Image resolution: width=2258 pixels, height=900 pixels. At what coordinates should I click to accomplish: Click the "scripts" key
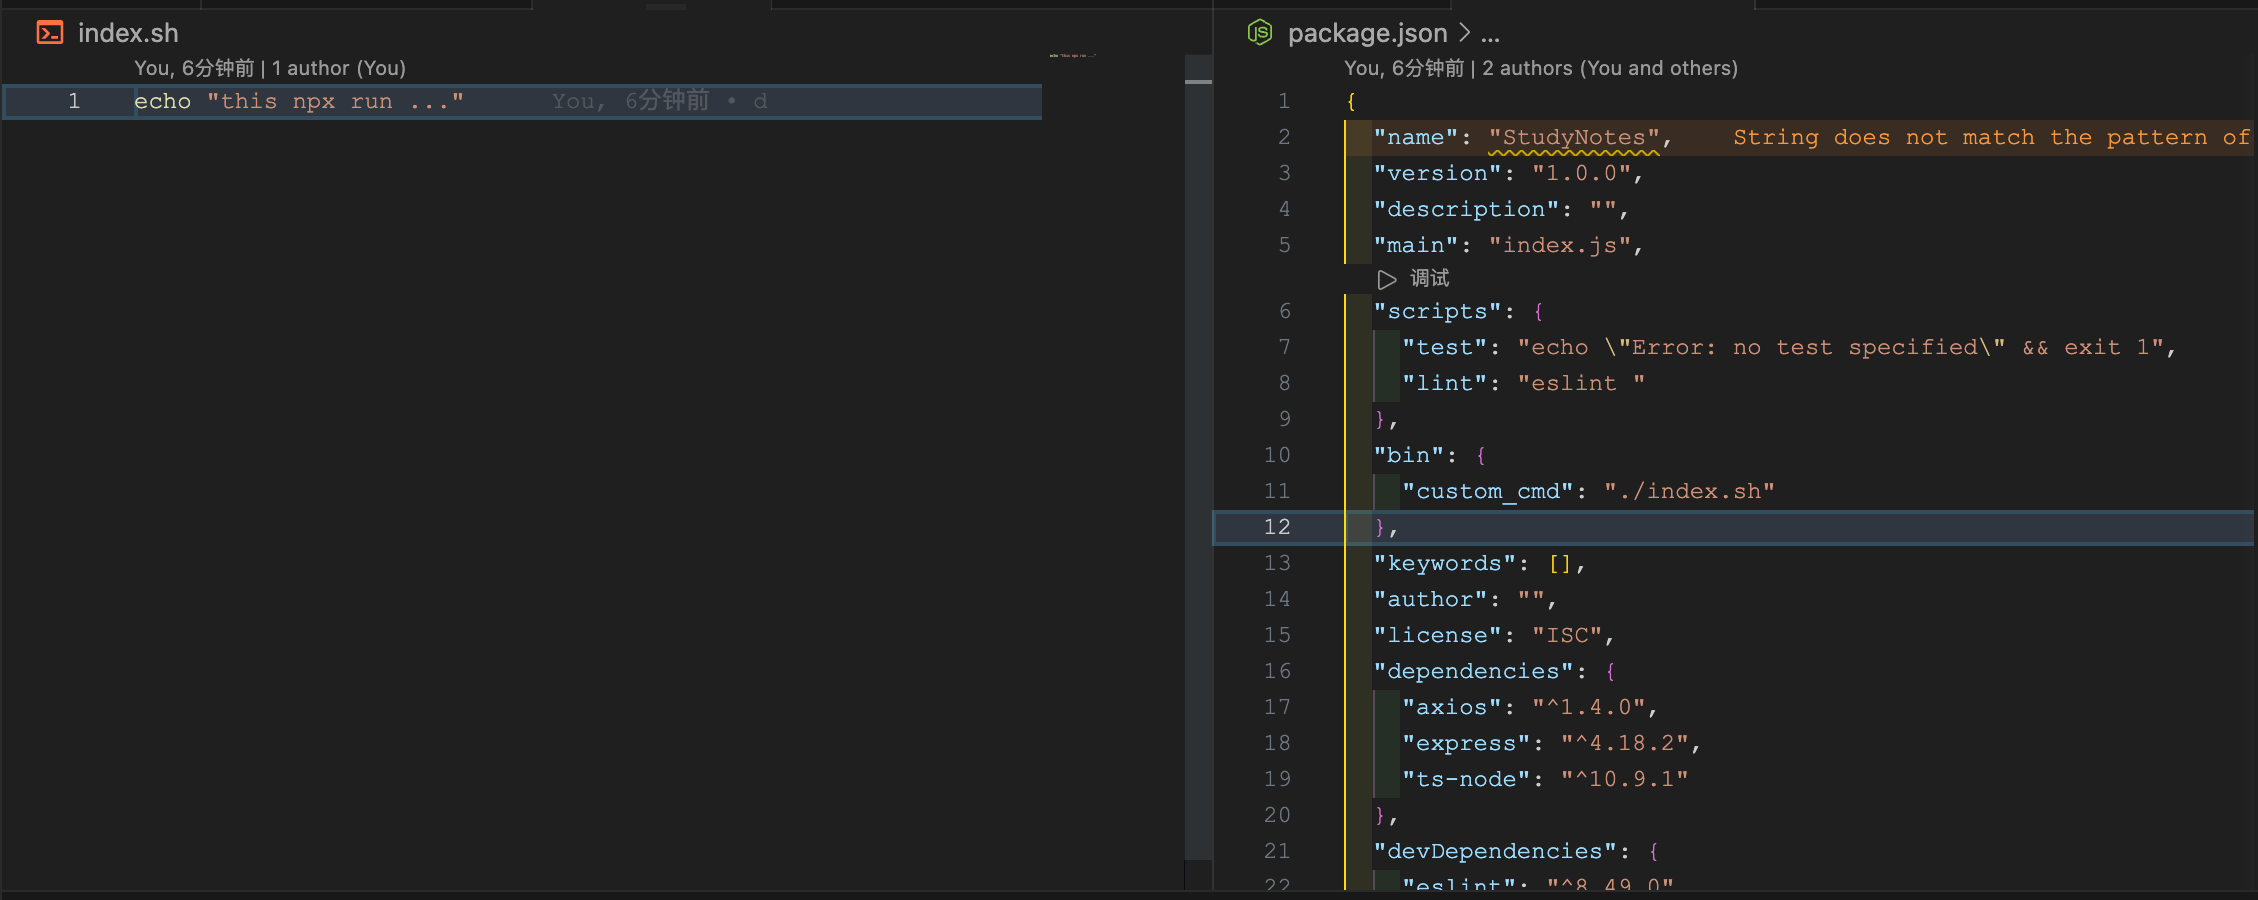pos(1437,311)
